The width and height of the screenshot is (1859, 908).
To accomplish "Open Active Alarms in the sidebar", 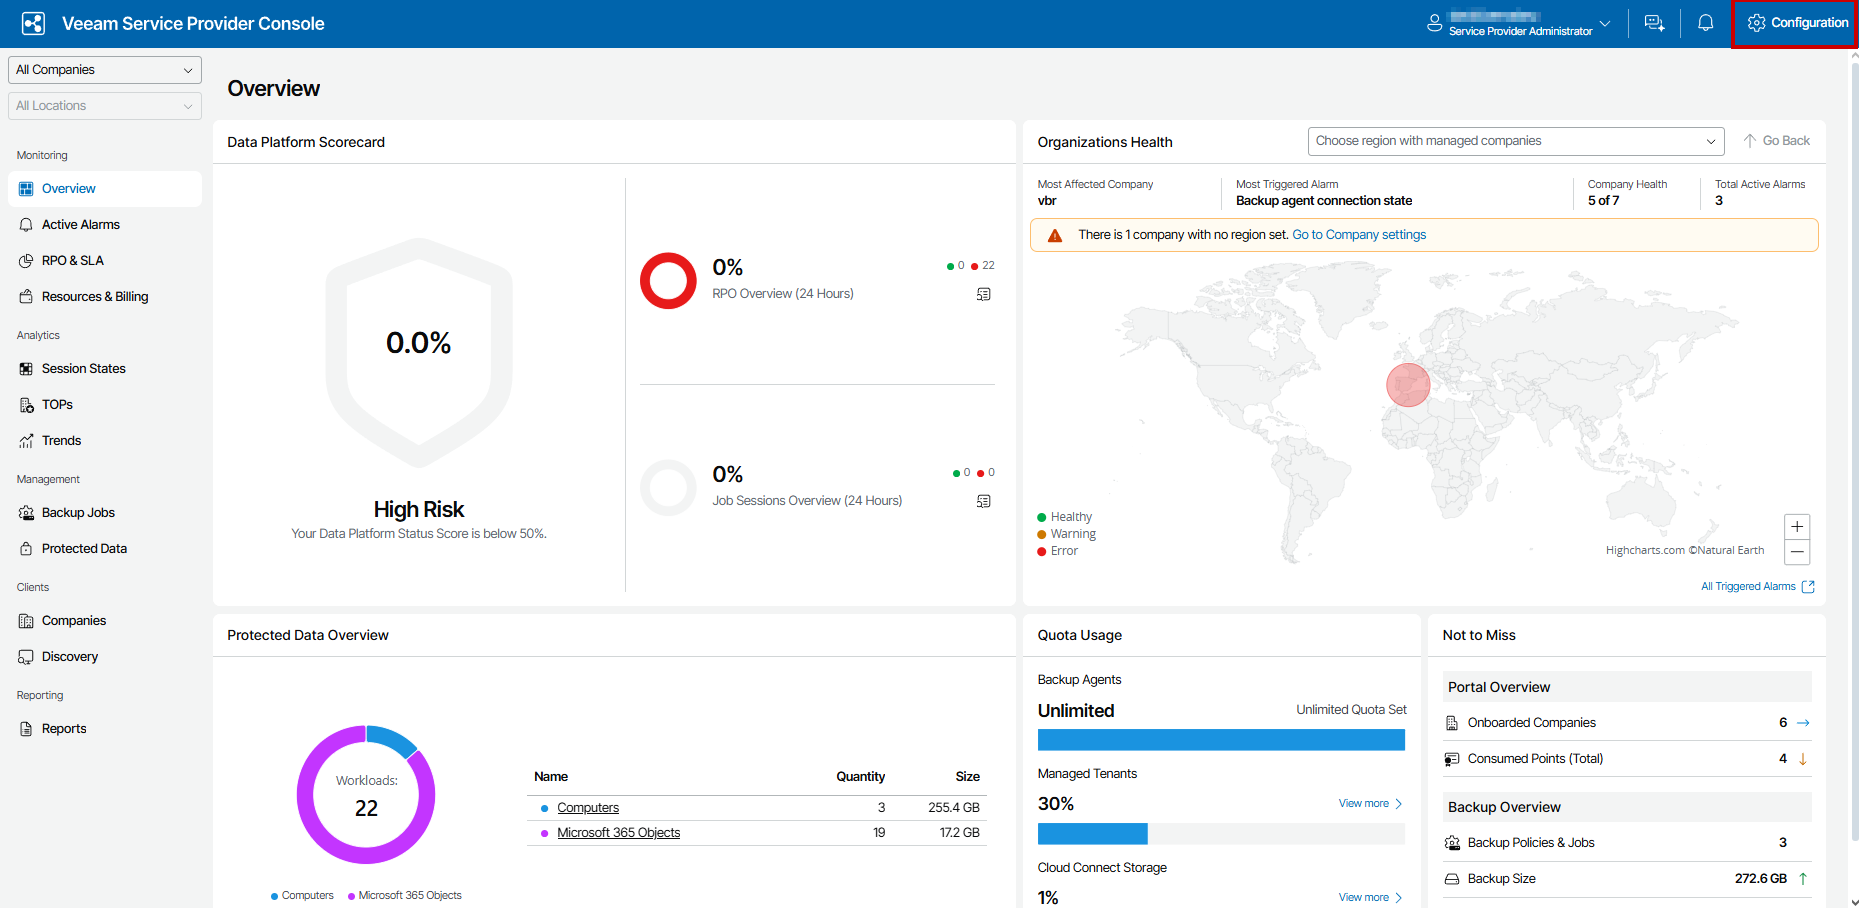I will [80, 225].
